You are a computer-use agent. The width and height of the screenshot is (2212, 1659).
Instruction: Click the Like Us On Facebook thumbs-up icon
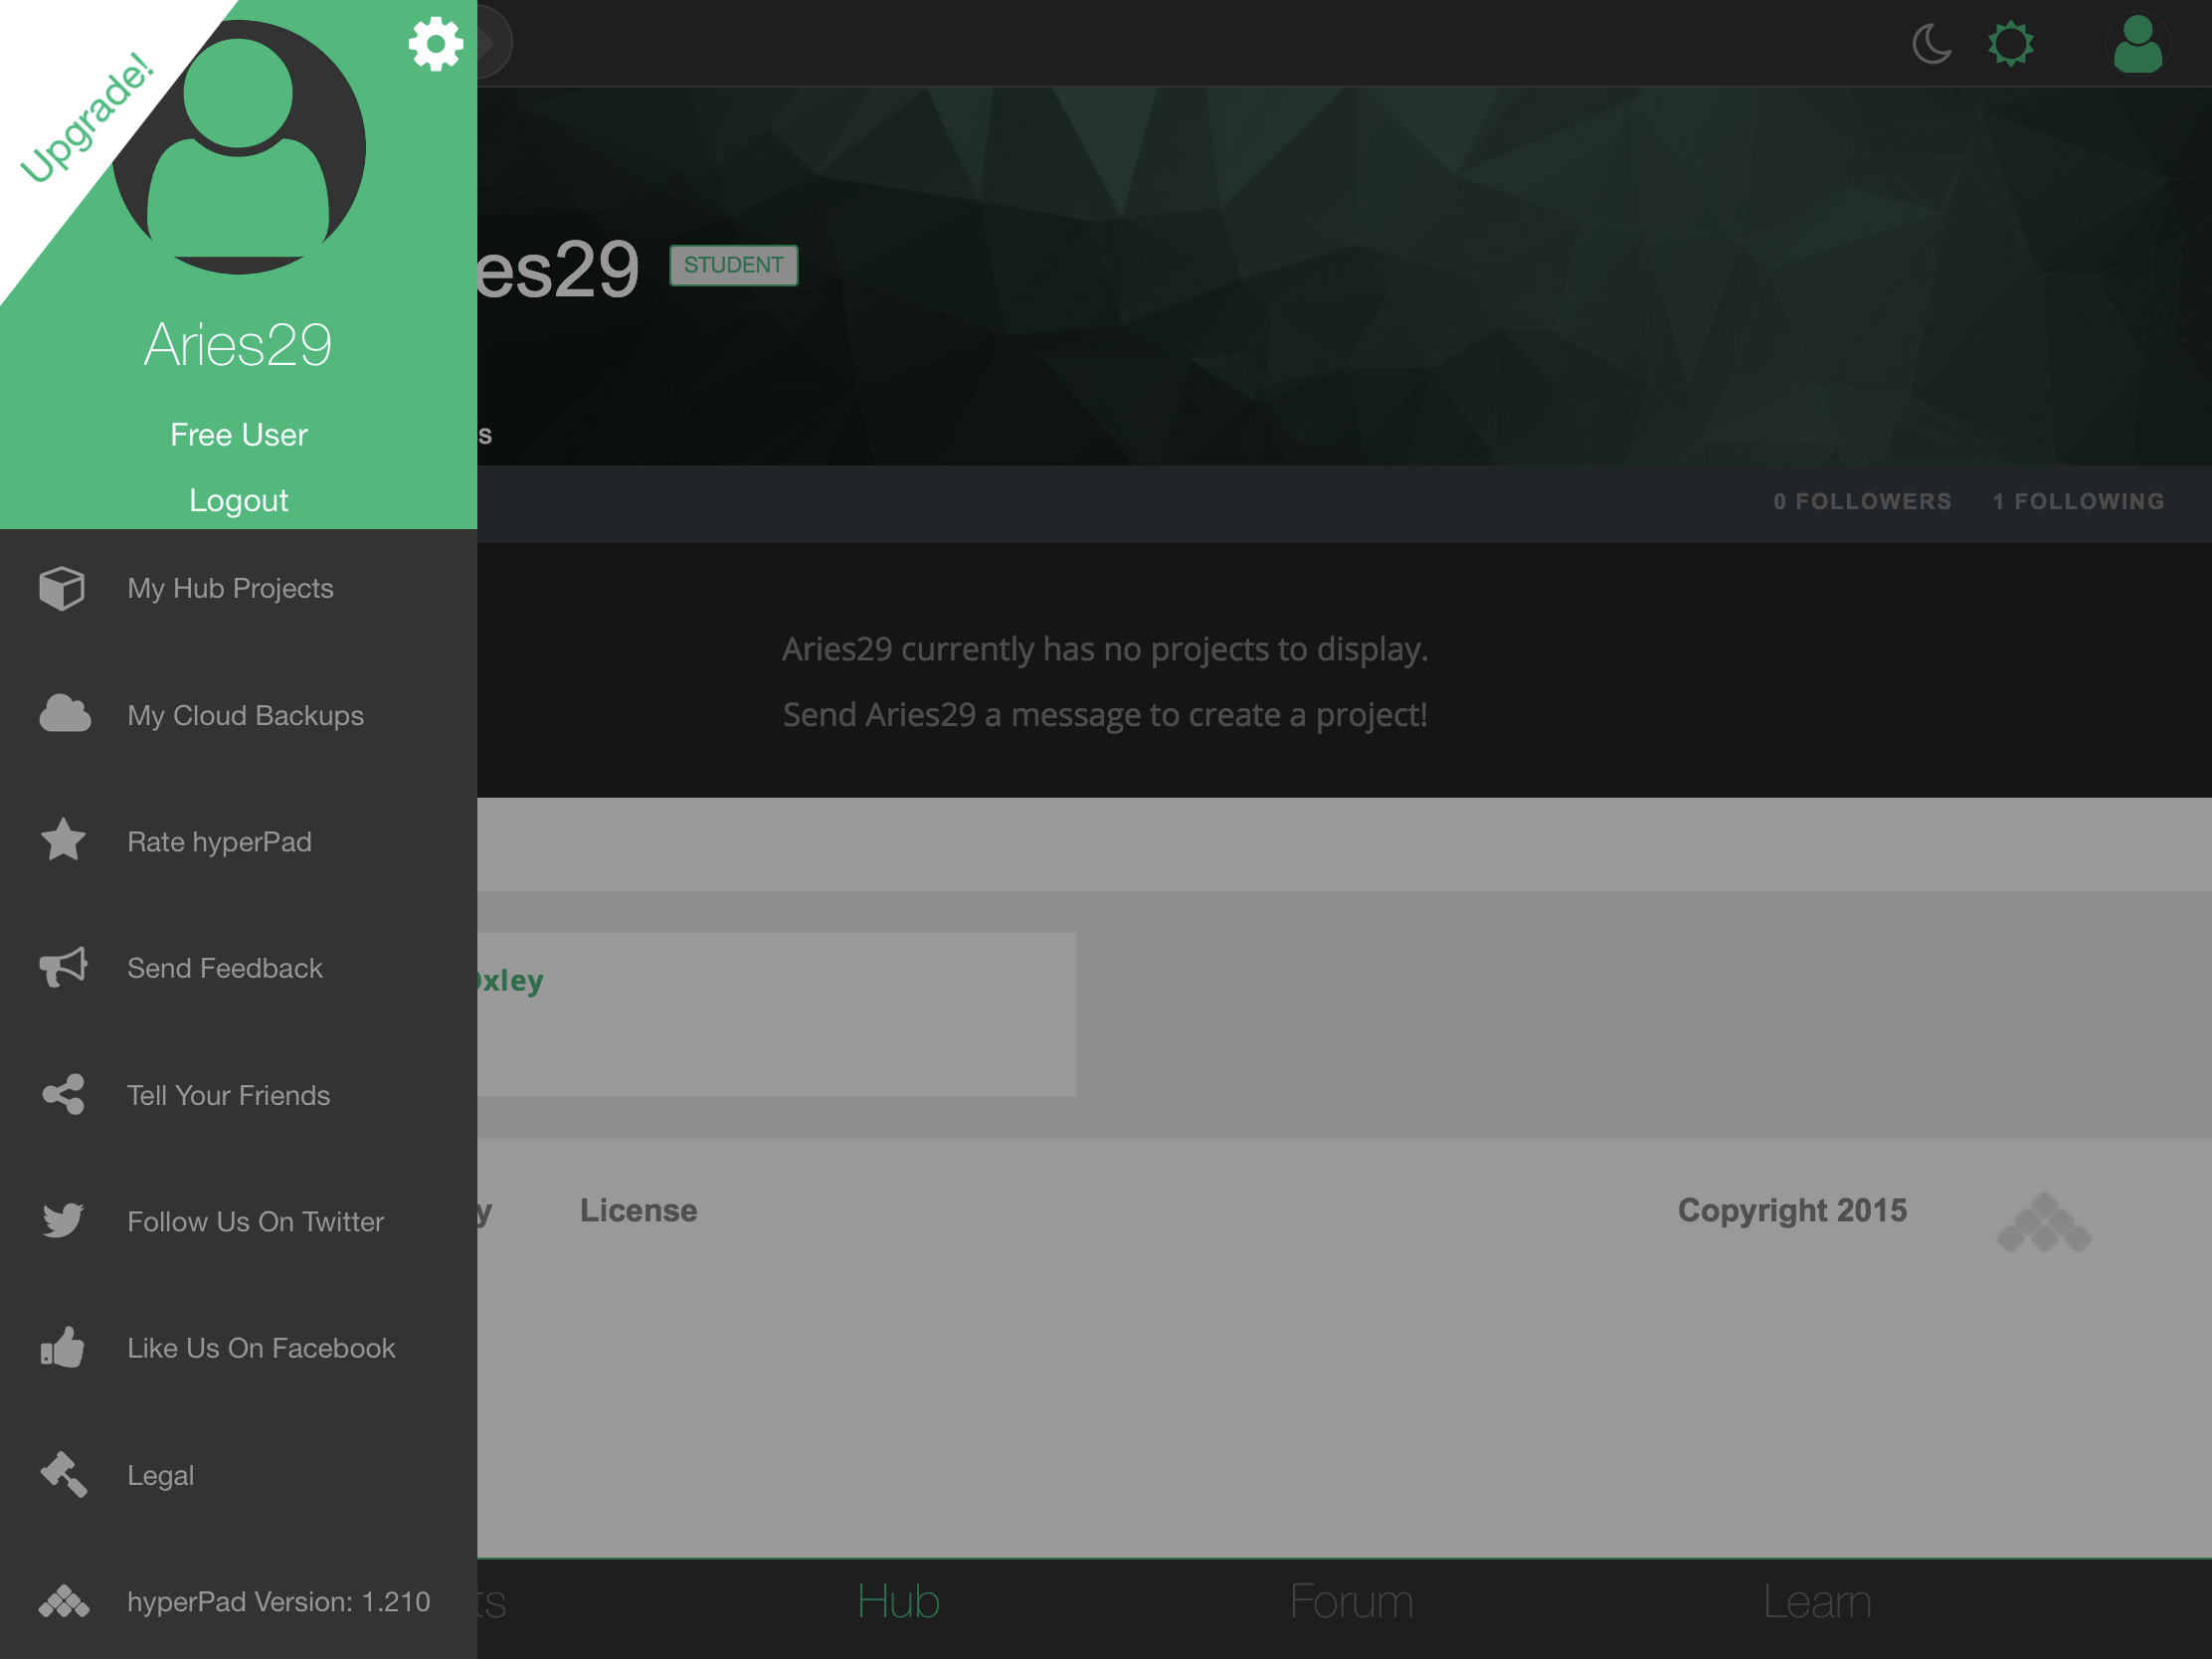63,1347
